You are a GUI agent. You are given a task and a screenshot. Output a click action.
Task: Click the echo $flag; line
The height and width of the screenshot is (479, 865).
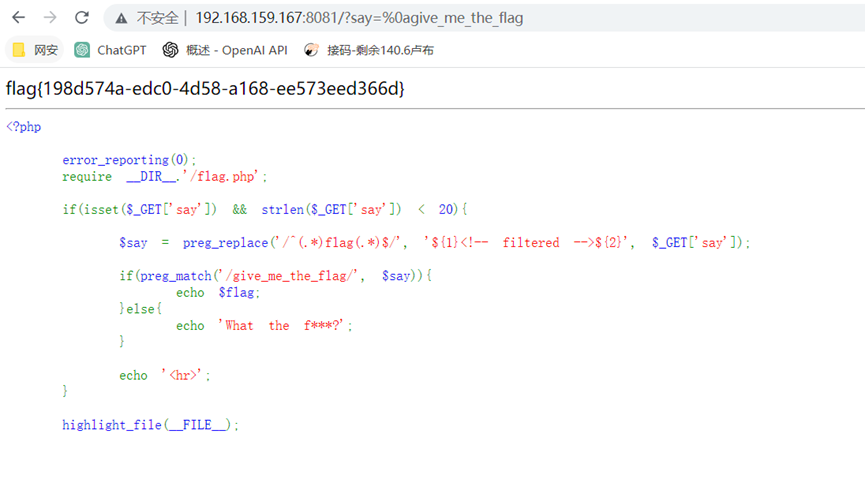point(218,292)
